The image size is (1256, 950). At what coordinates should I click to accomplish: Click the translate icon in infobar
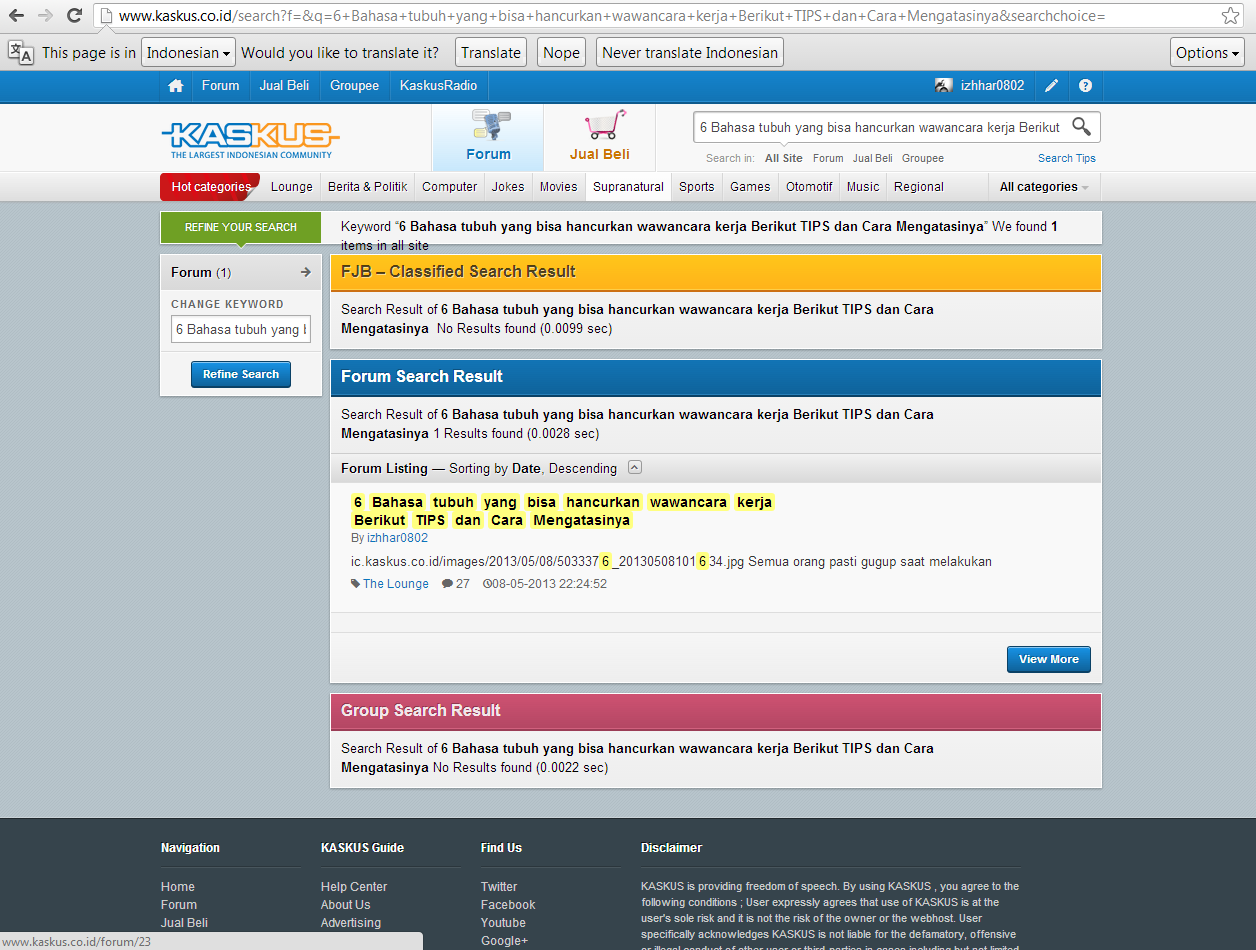[20, 53]
